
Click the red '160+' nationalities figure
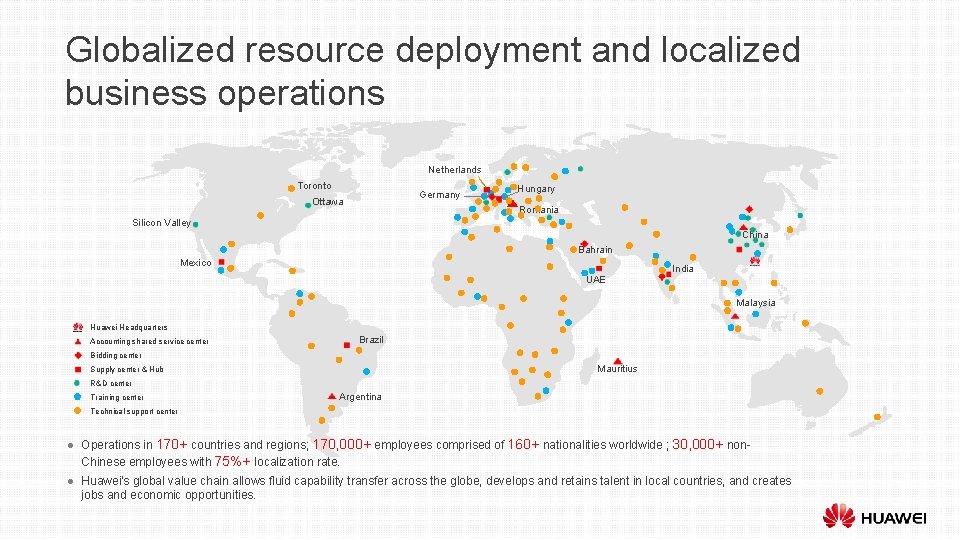523,444
